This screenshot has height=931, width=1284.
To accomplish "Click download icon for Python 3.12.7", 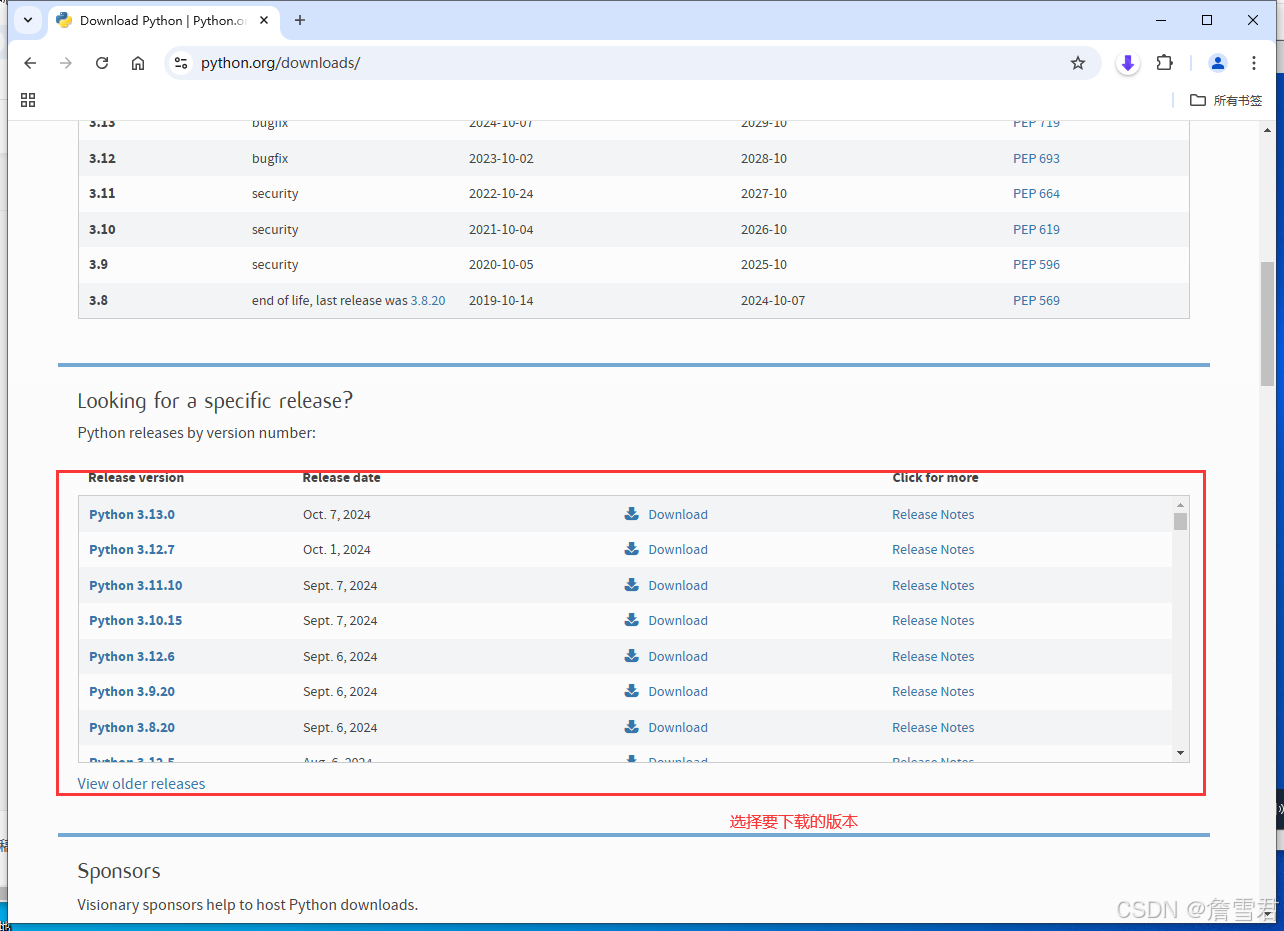I will 632,549.
